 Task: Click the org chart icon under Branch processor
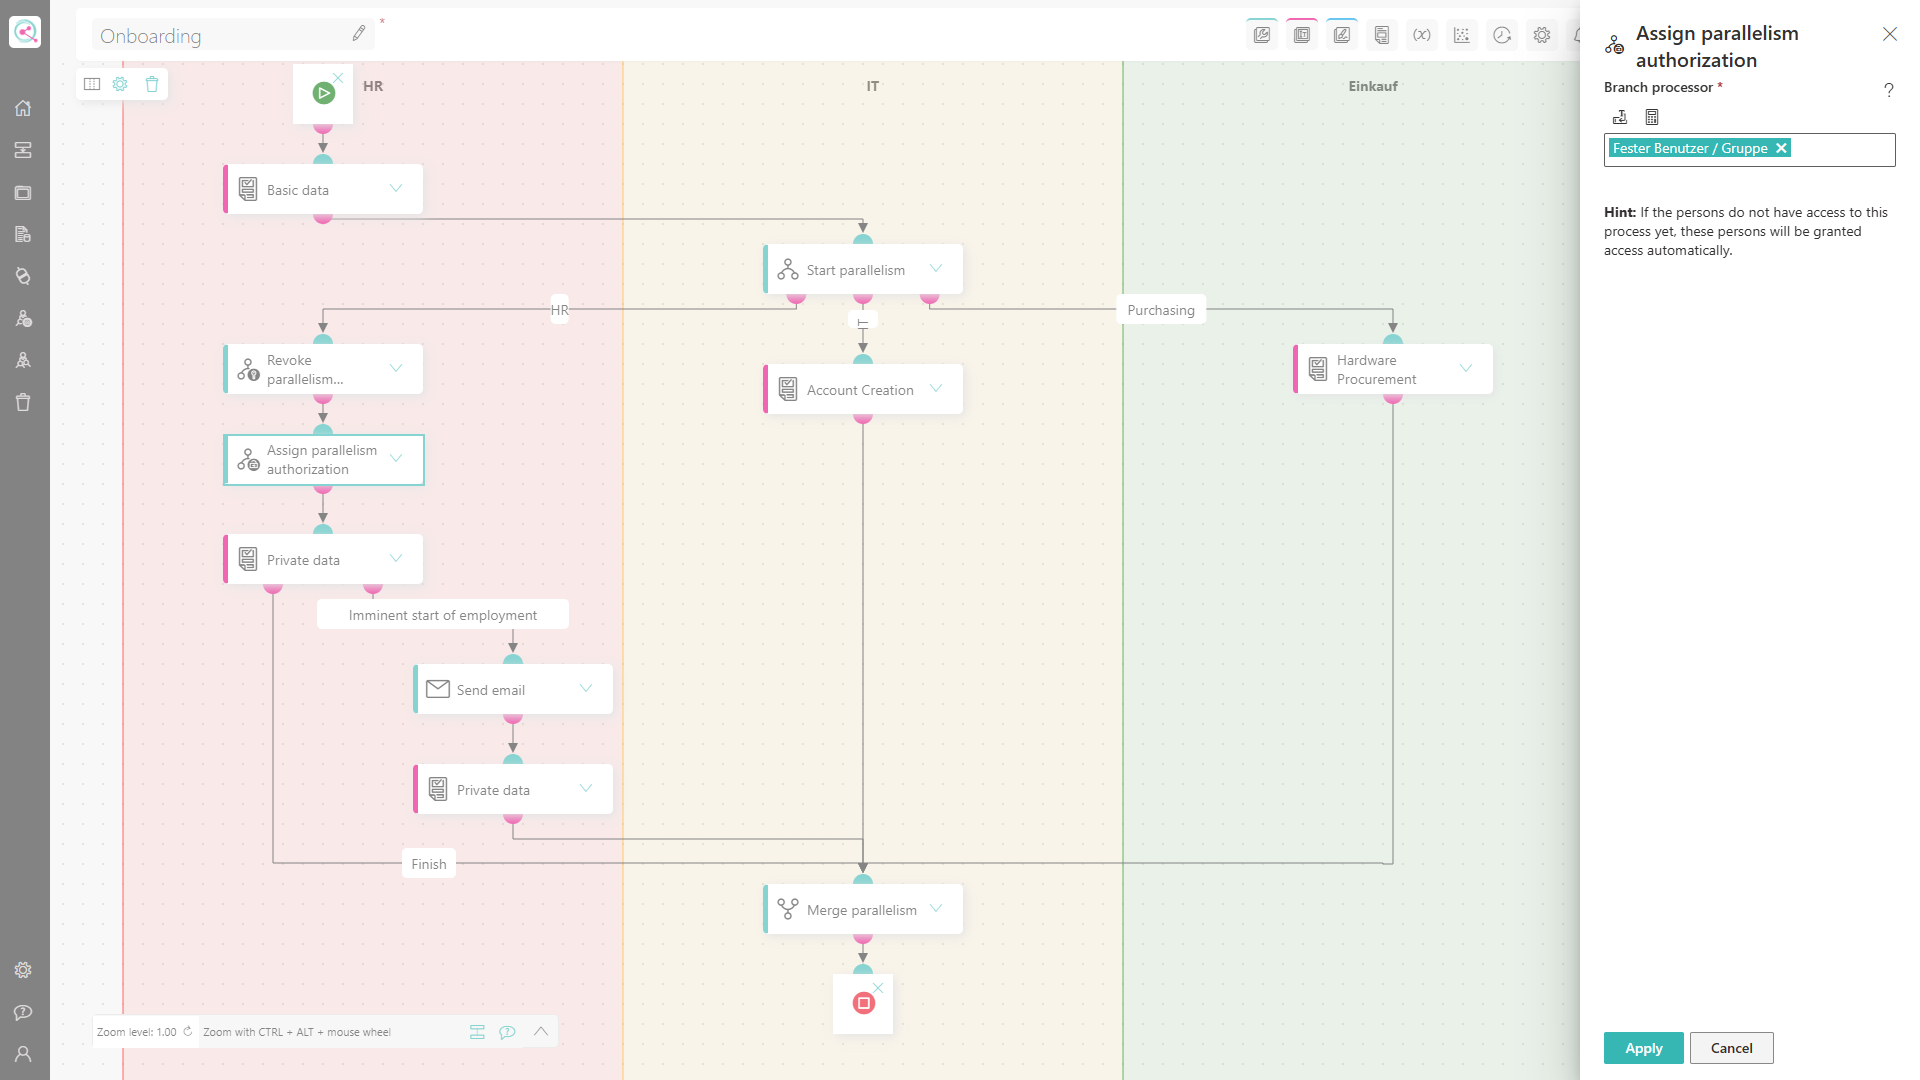[1620, 117]
